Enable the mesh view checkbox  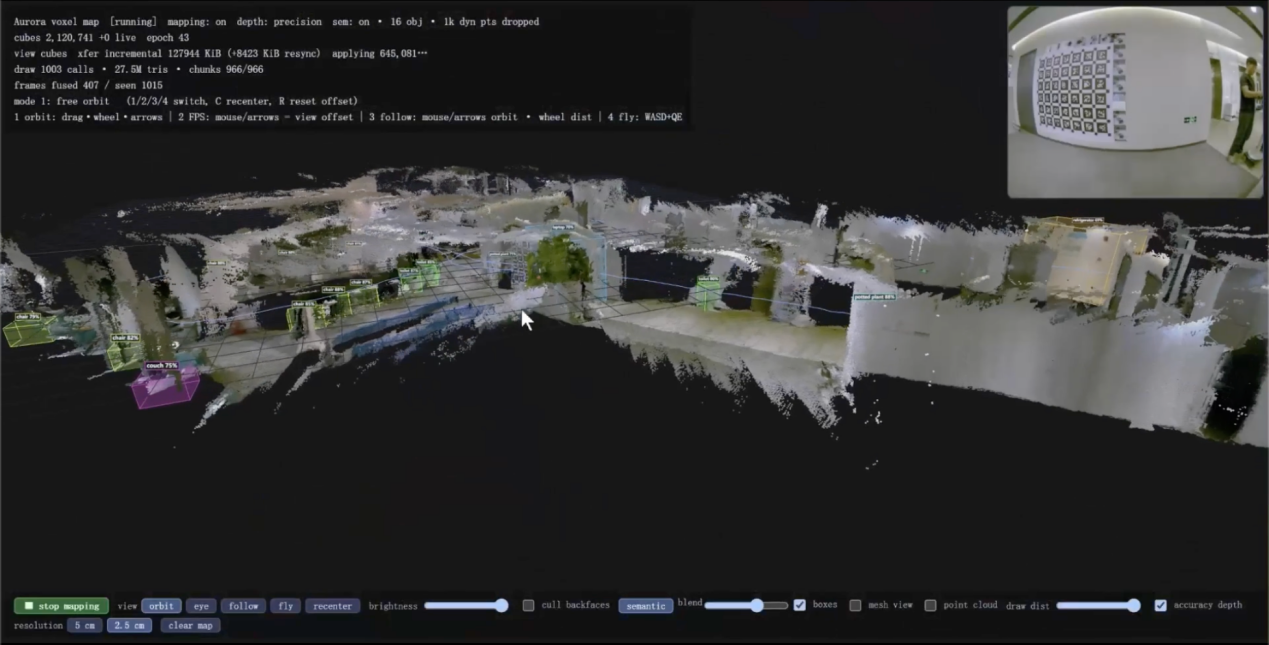[x=855, y=605]
